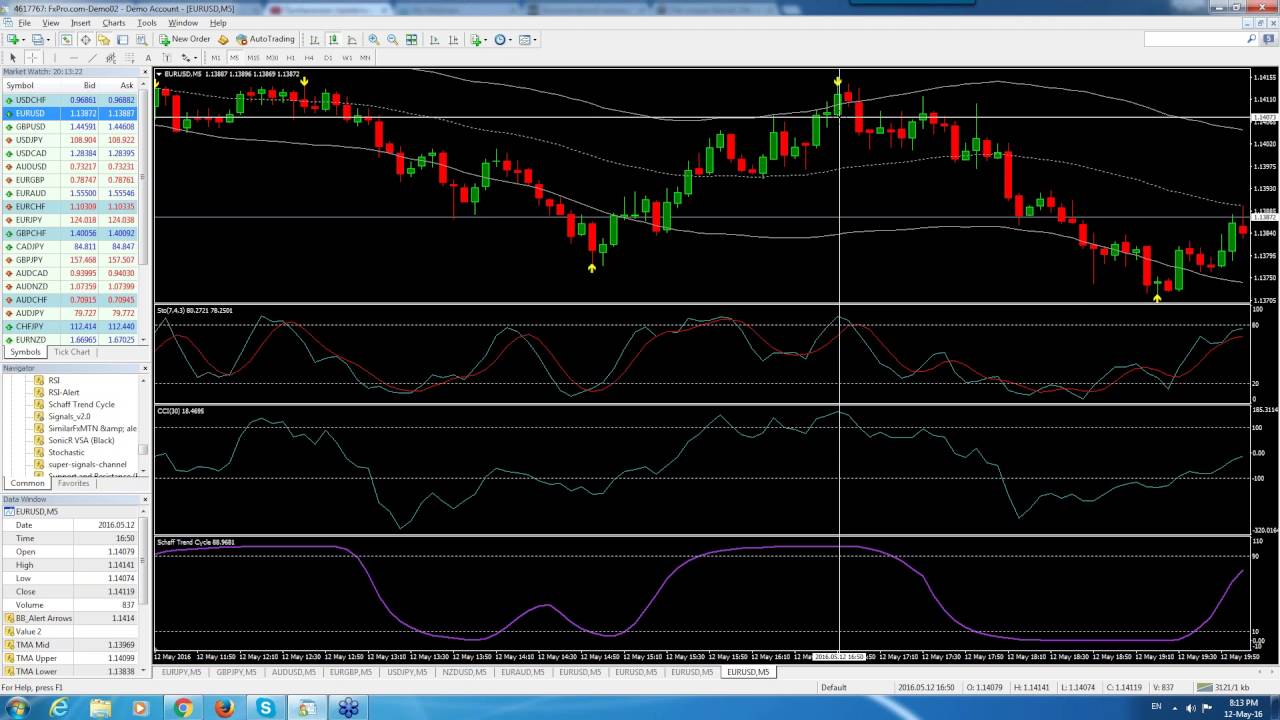Select the vertical line drawing tool
The image size is (1280, 720).
(54, 57)
